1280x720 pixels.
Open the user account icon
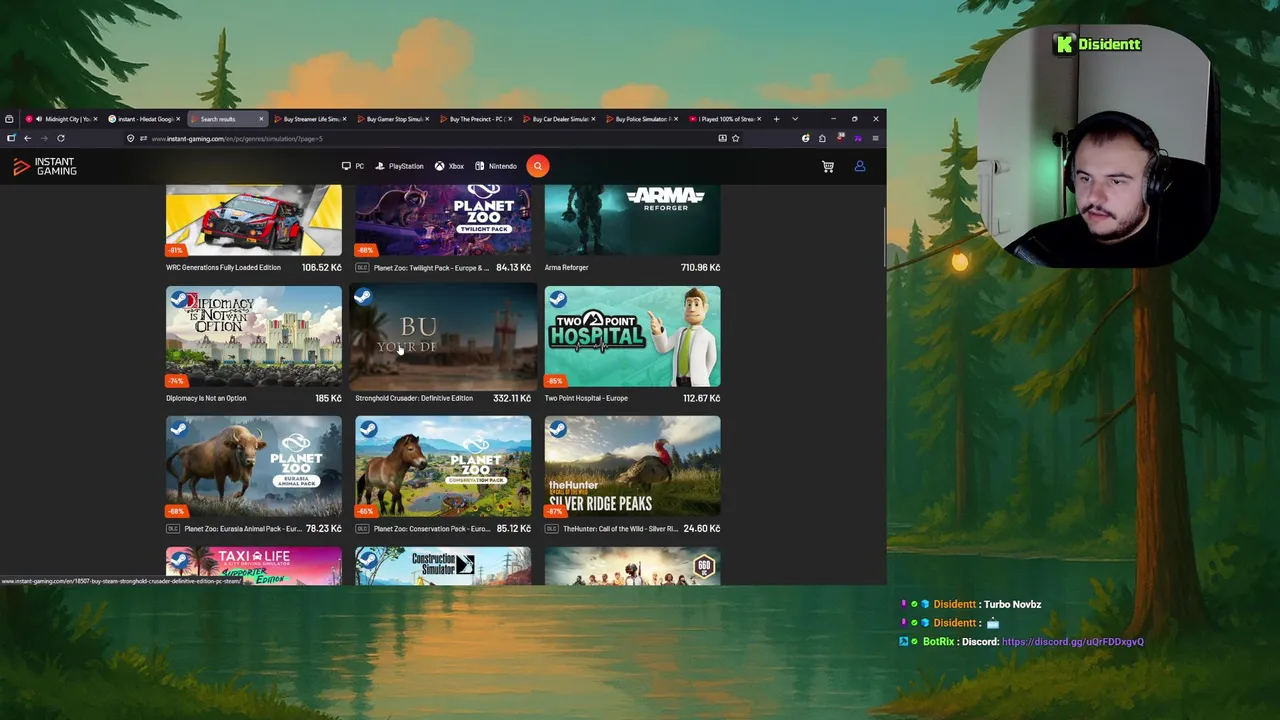click(x=859, y=166)
